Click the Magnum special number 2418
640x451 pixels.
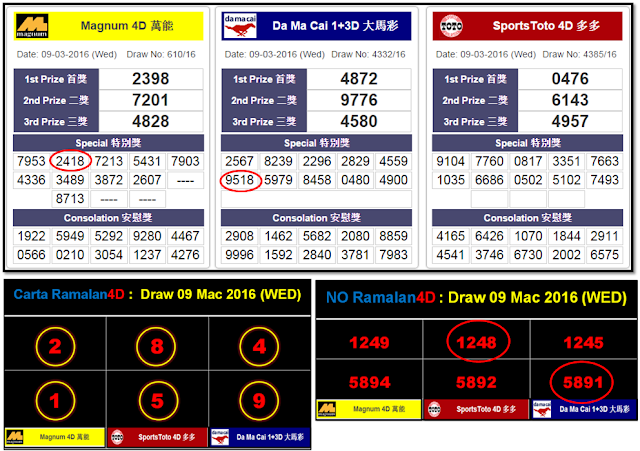[70, 161]
